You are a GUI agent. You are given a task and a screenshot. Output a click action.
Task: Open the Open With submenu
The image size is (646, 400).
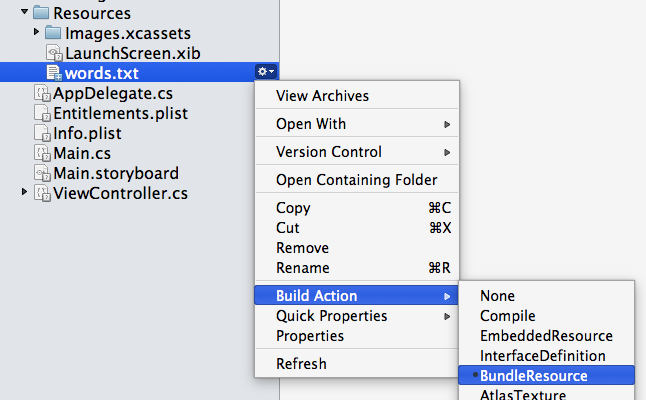click(357, 124)
